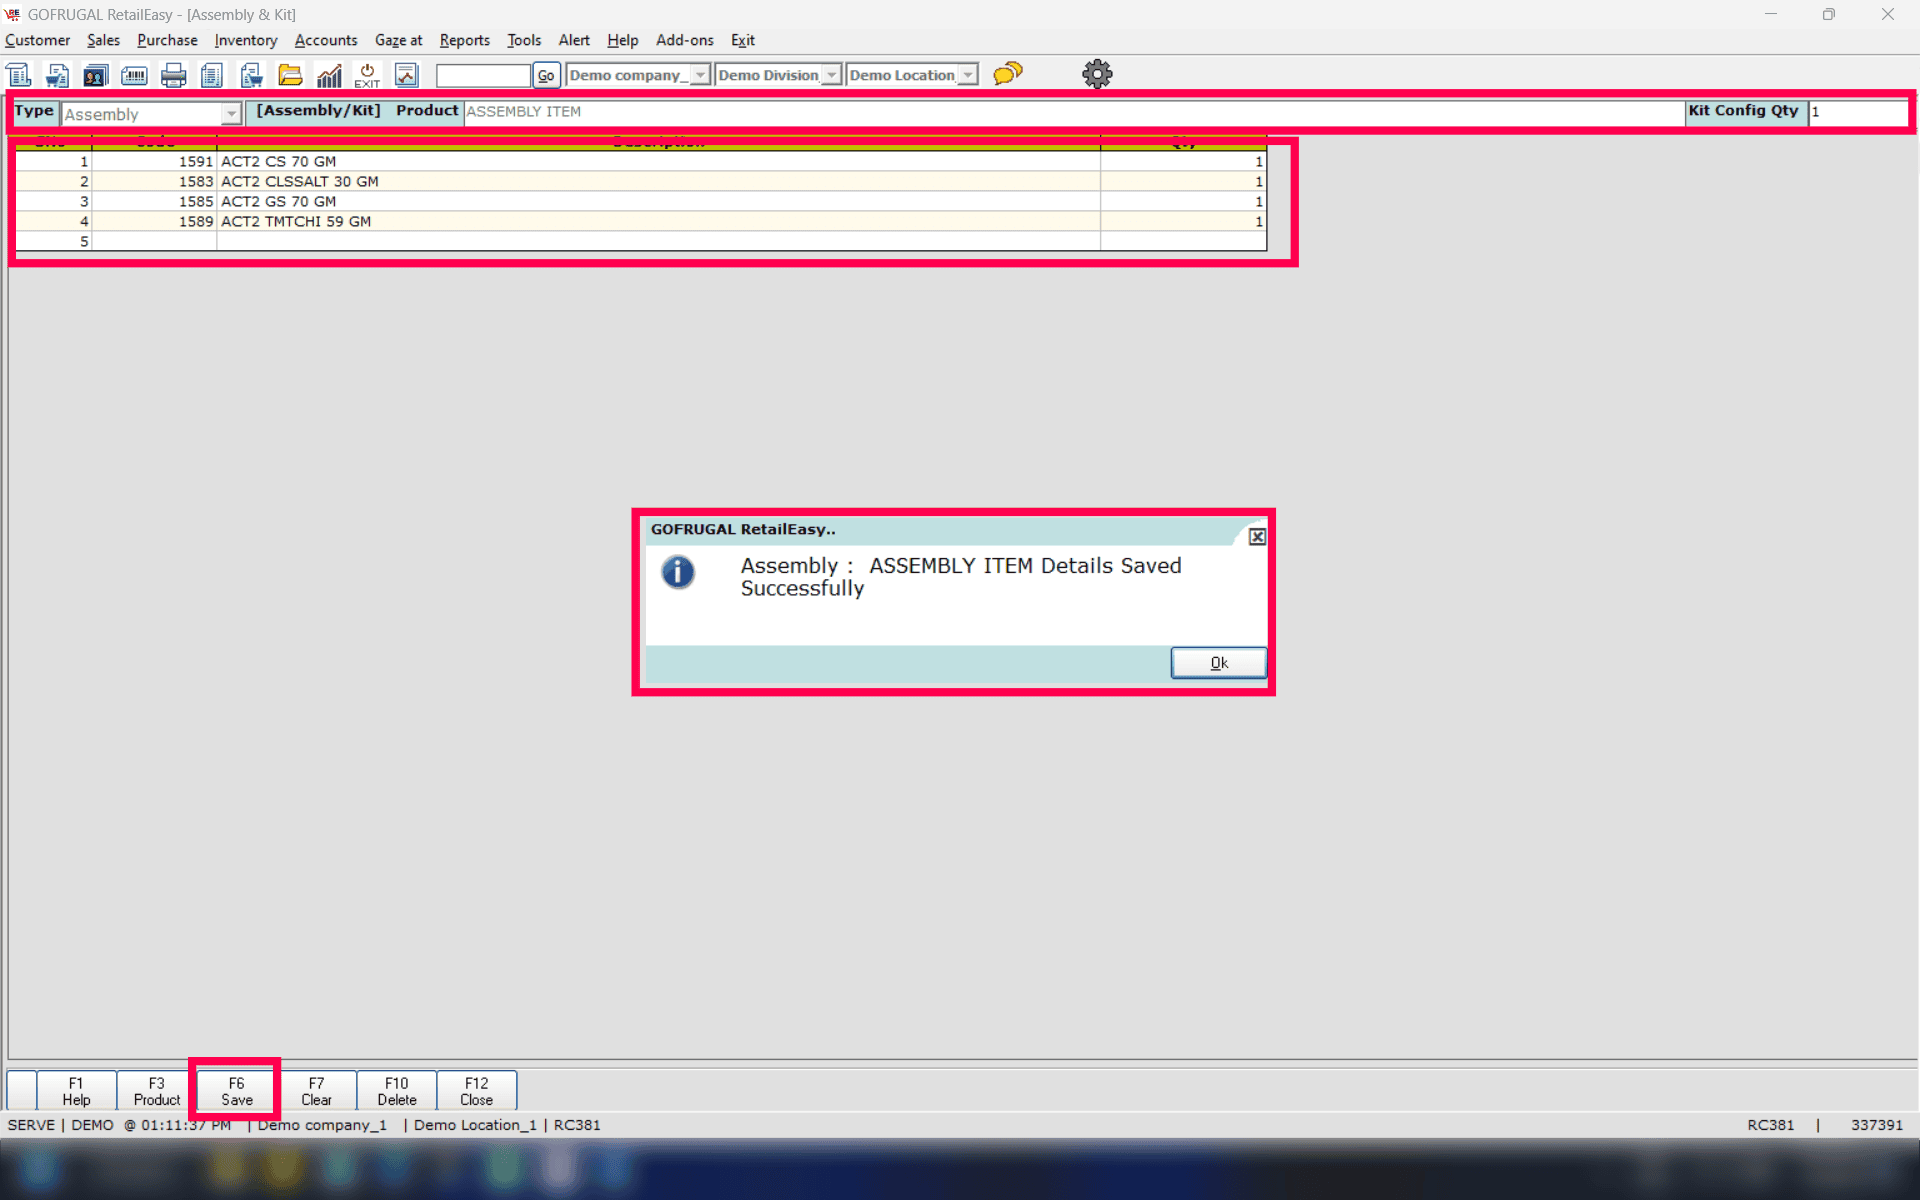Expand the Demo Division dropdown
The image size is (1920, 1200).
831,75
